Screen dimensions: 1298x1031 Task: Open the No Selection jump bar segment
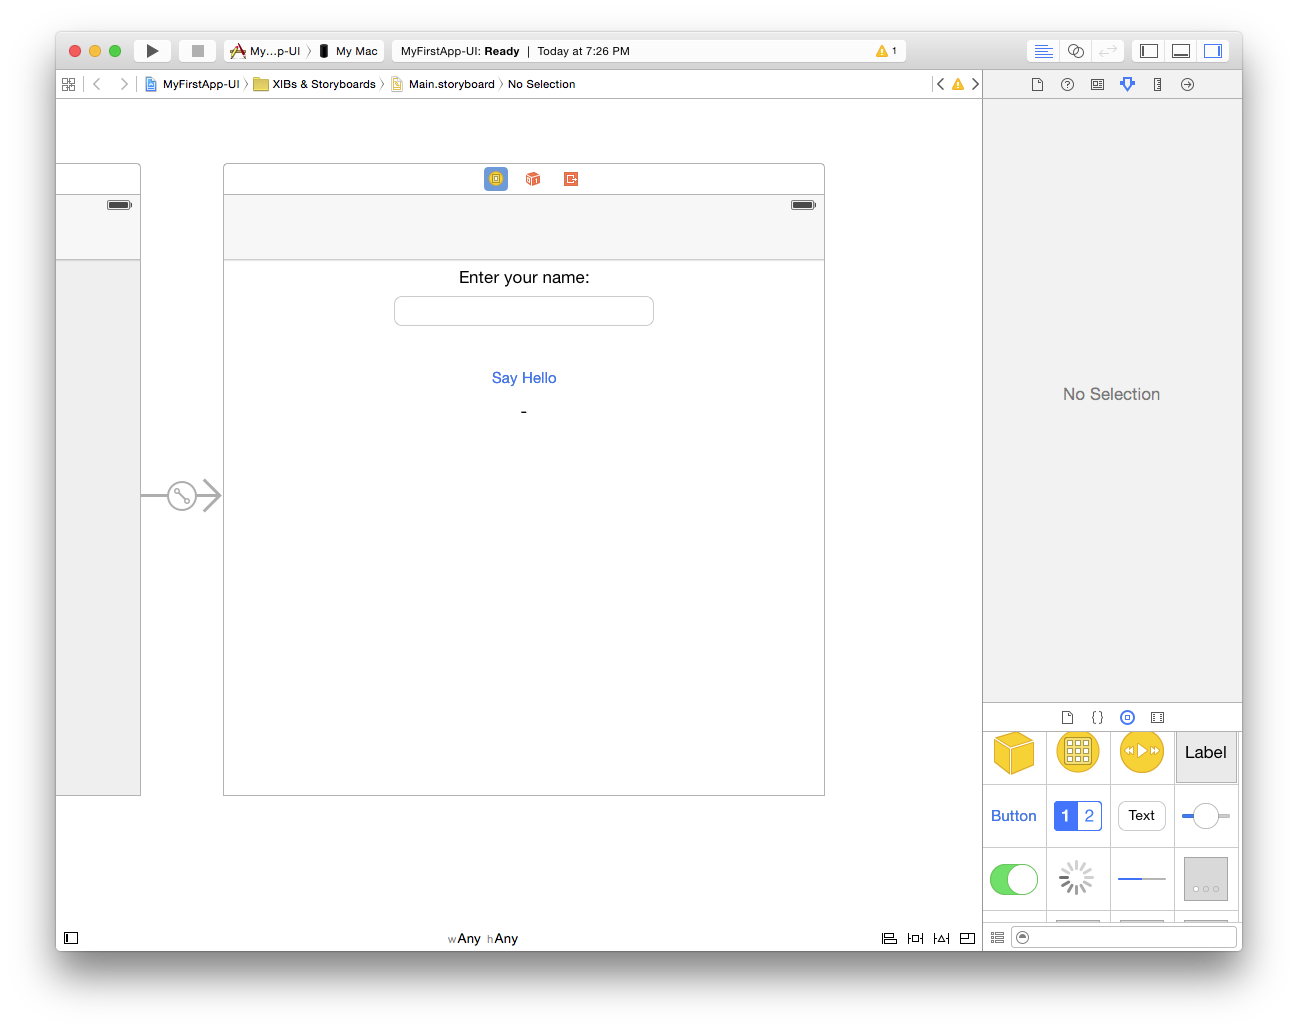(x=541, y=84)
